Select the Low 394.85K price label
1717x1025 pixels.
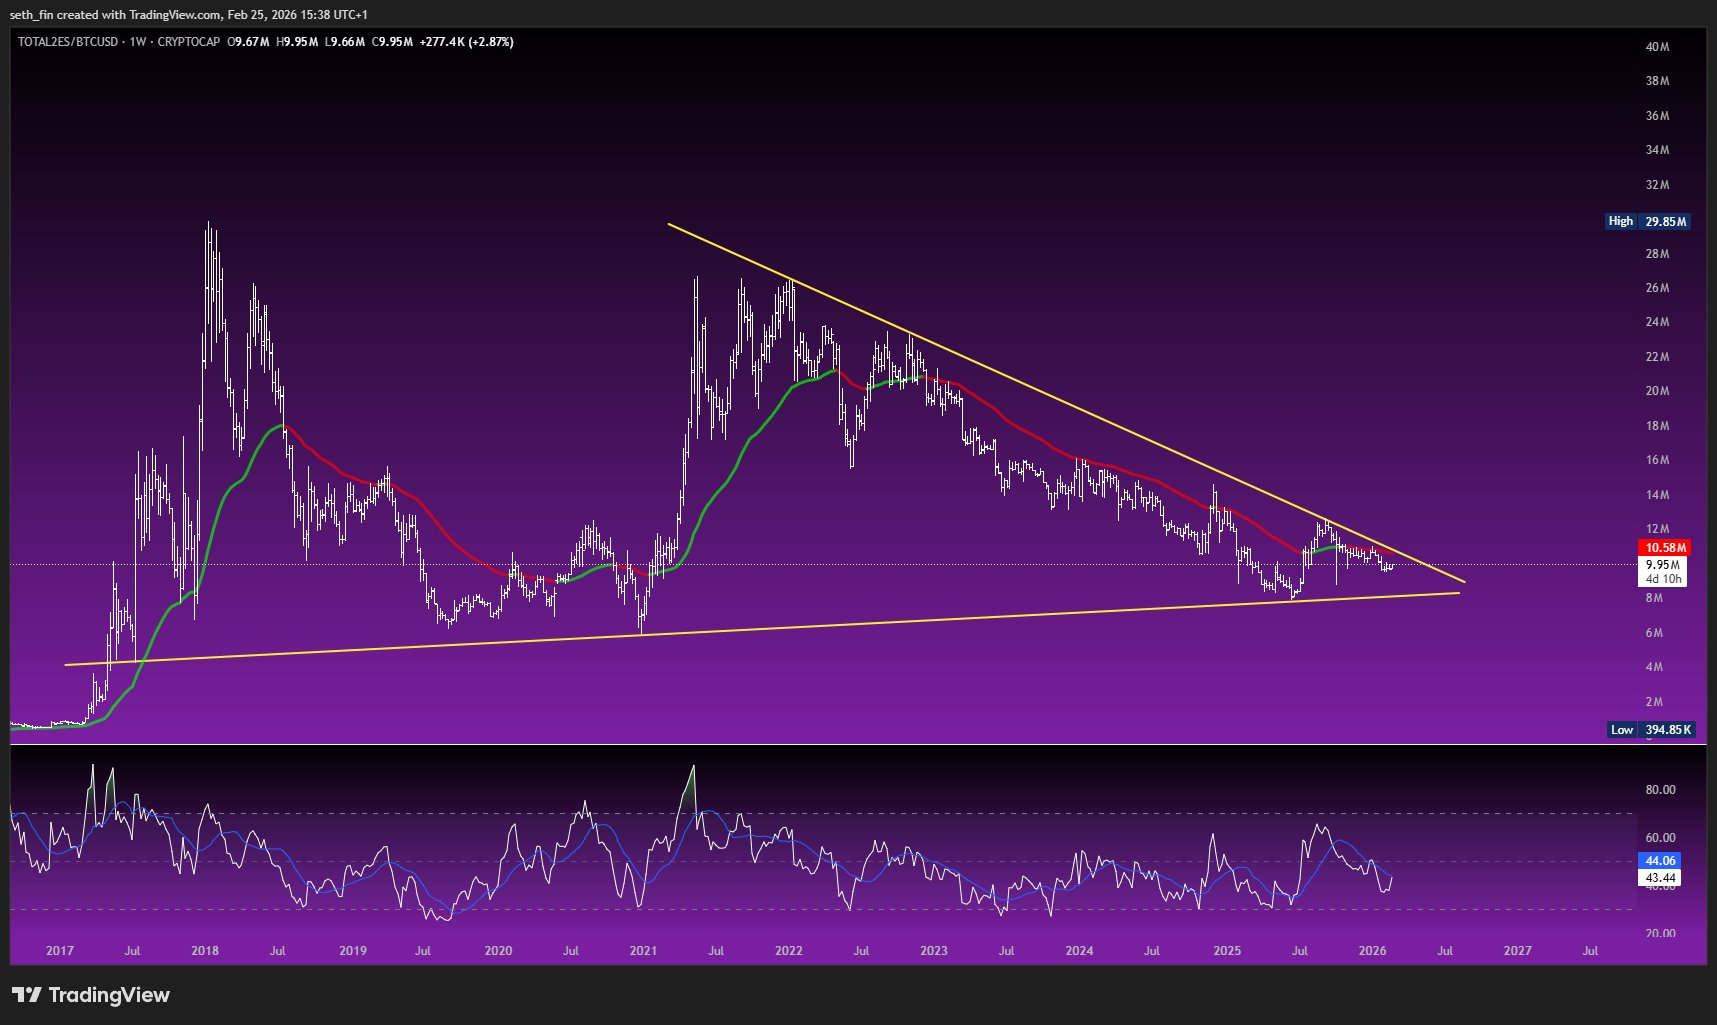1650,729
